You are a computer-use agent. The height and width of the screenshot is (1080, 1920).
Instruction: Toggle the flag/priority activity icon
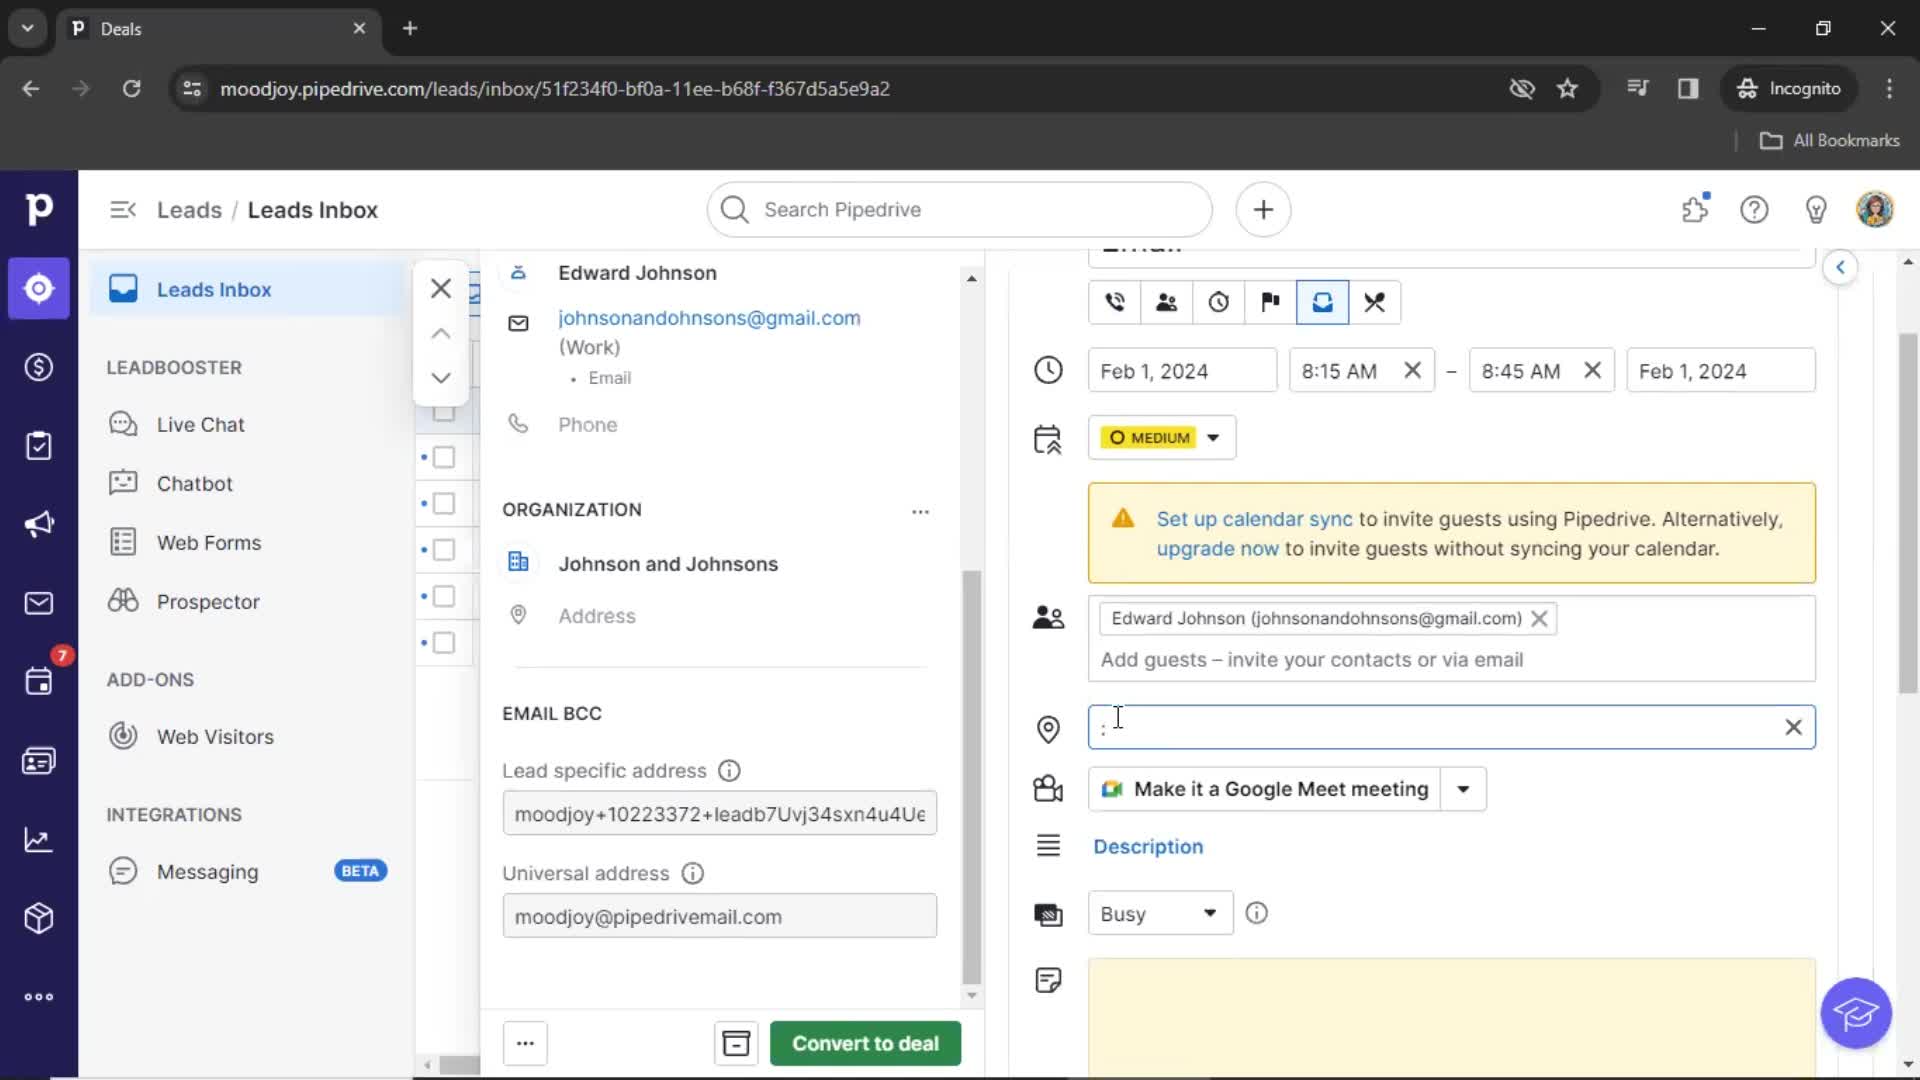(x=1269, y=302)
